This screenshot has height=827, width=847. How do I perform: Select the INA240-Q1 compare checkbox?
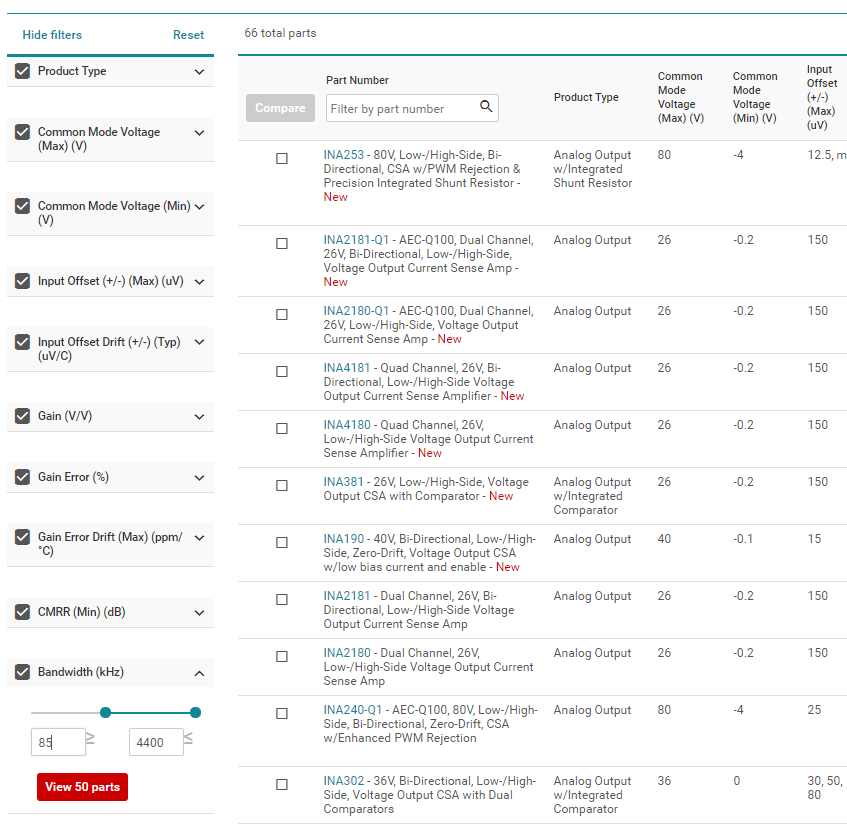[x=282, y=714]
